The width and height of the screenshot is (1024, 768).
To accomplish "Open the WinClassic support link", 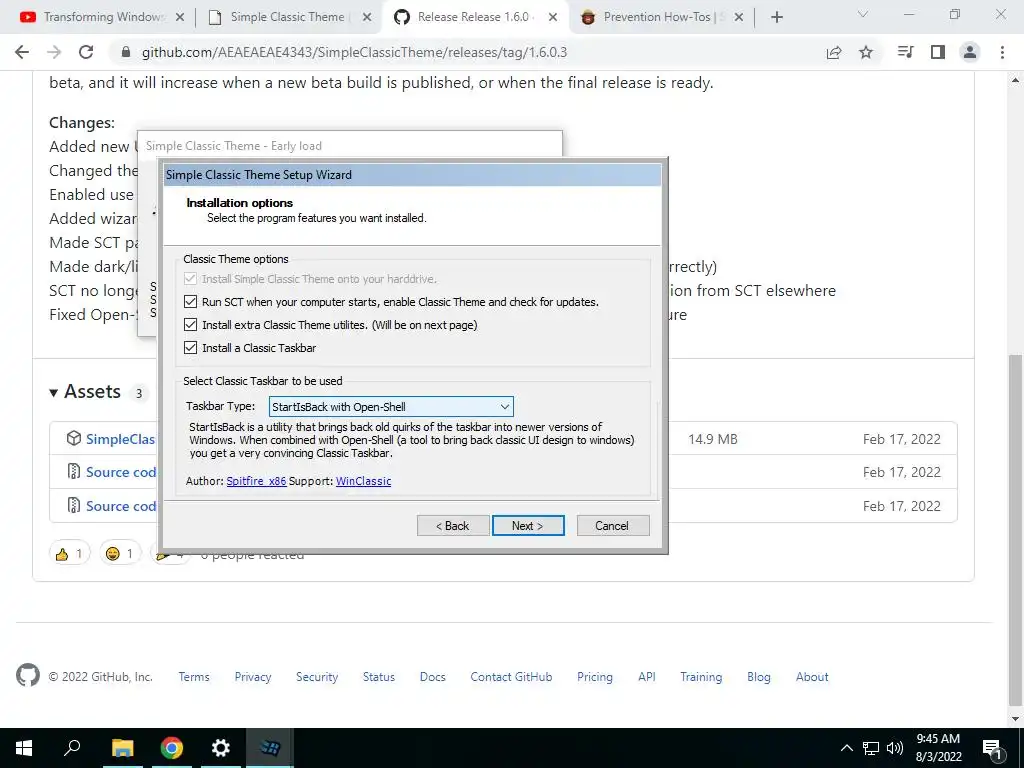I will click(363, 481).
